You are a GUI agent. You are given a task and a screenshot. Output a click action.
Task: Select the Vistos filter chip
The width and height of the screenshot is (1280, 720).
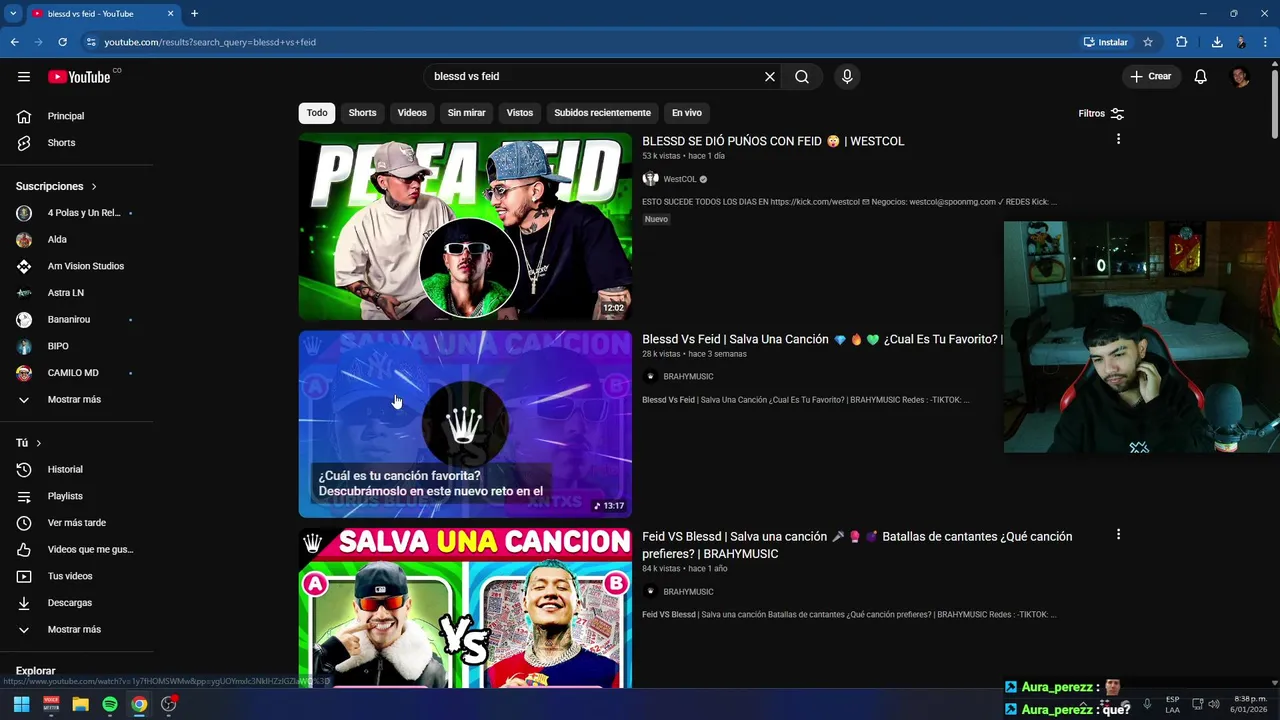pos(520,113)
